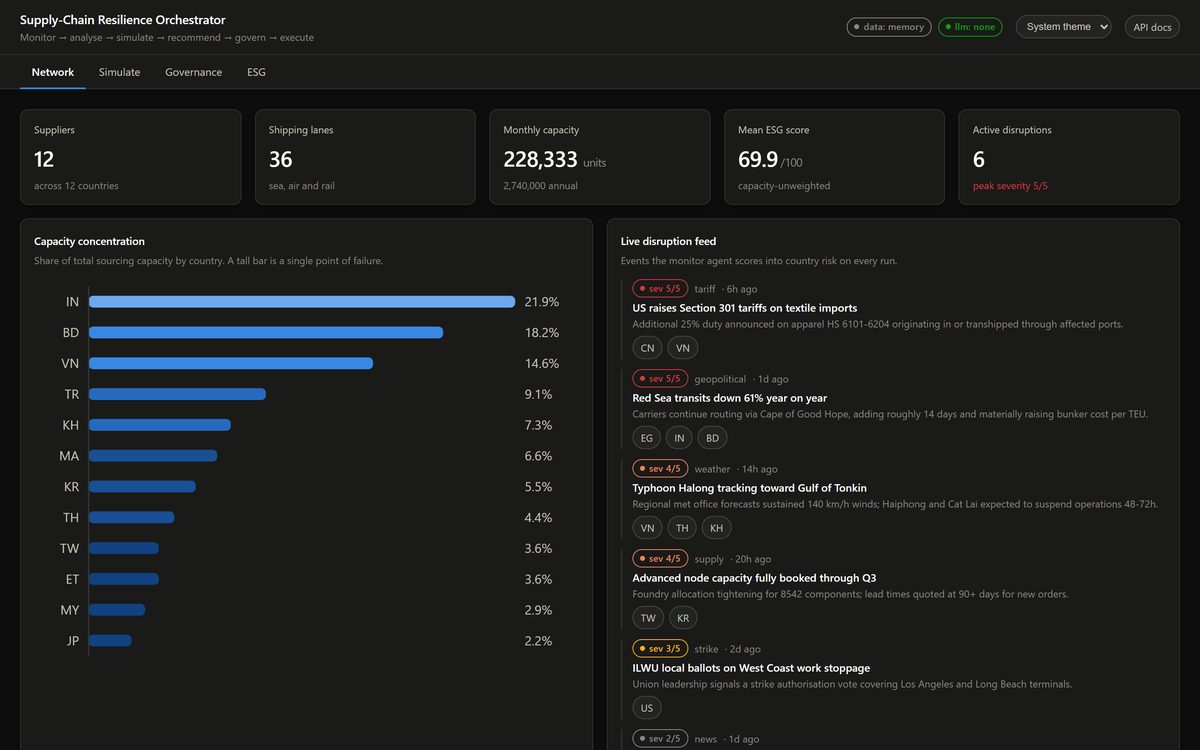Viewport: 1200px width, 750px height.
Task: Open the Simulate tab
Action: pyautogui.click(x=119, y=72)
